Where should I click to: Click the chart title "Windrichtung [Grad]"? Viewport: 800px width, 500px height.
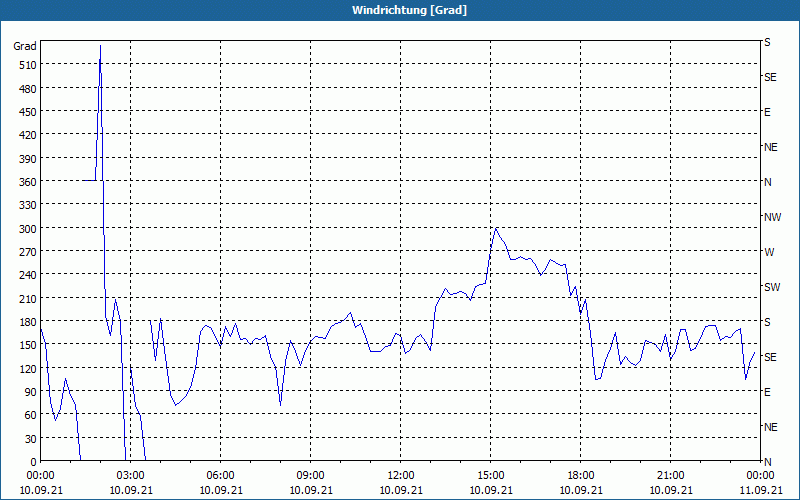click(x=409, y=10)
